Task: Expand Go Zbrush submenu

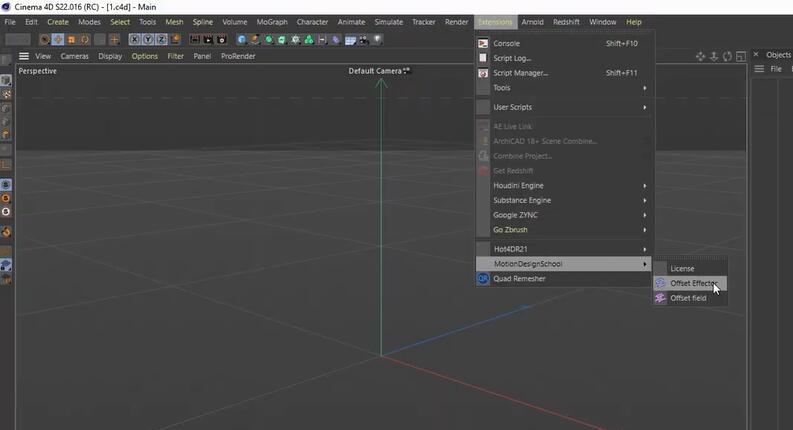Action: coord(565,230)
